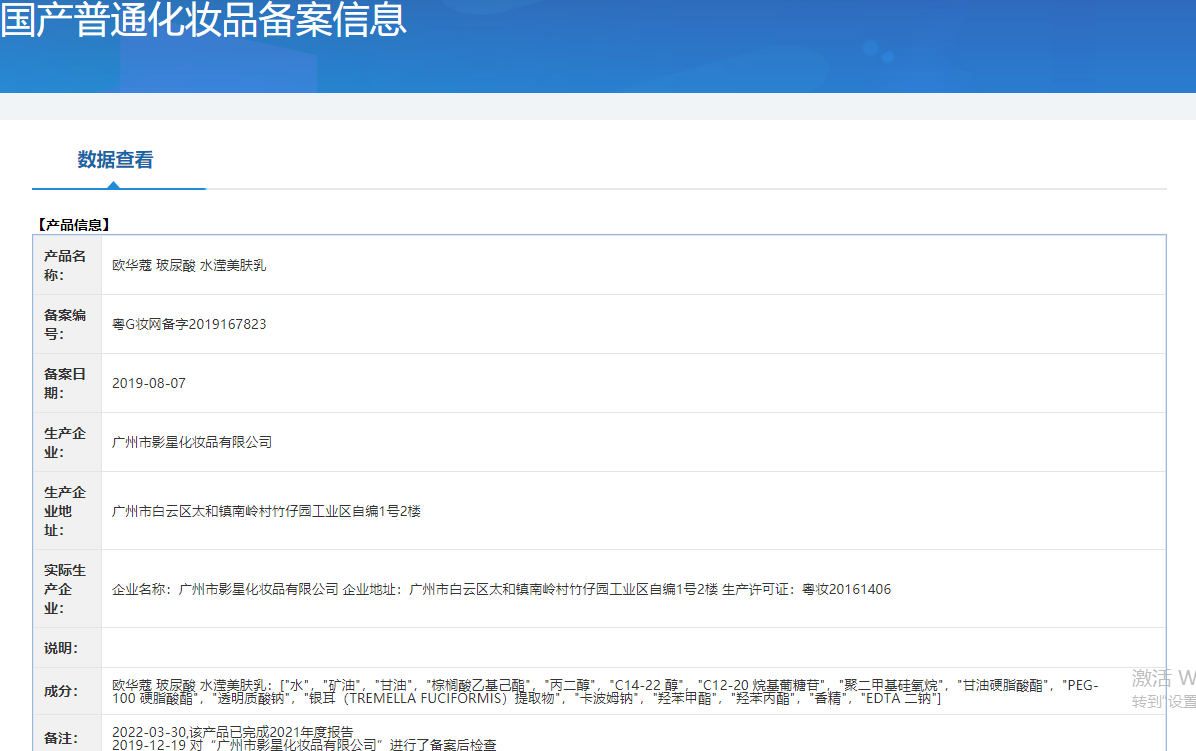Click the 备案日期 label cell
This screenshot has height=751, width=1196.
coord(67,384)
